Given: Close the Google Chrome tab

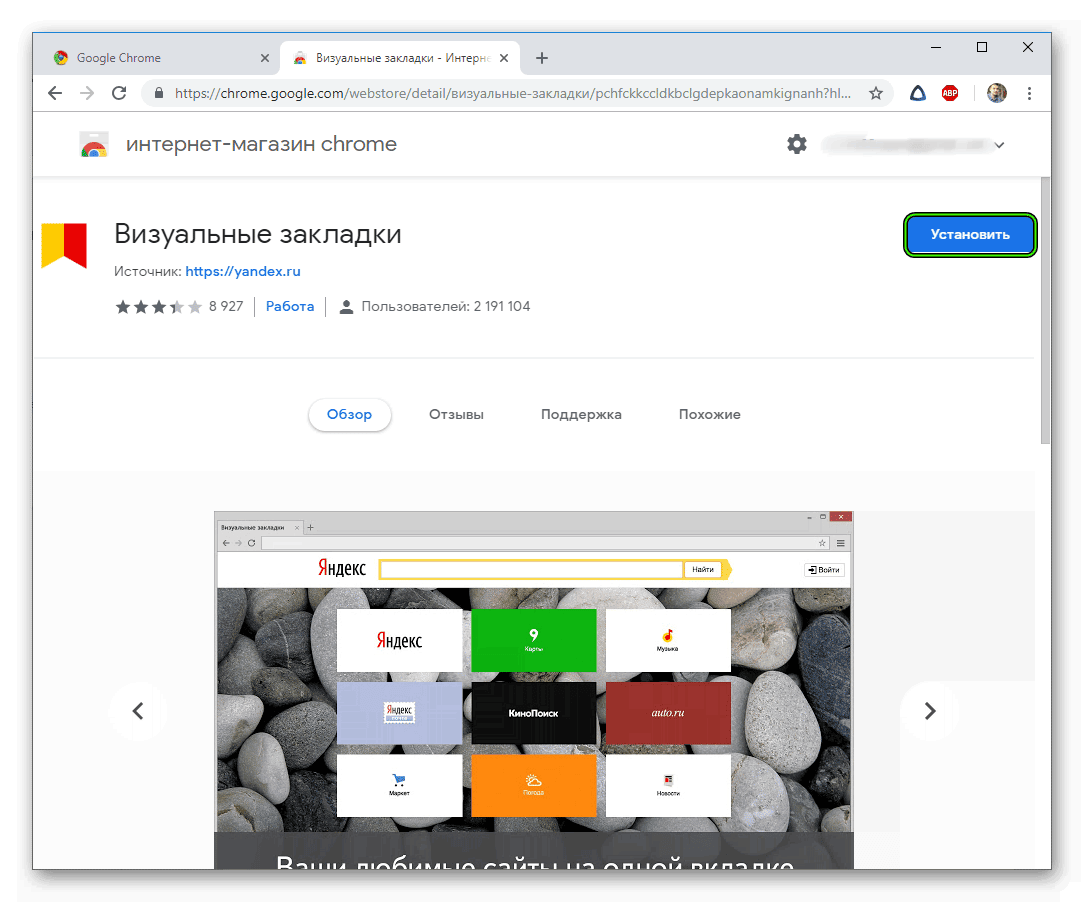Looking at the screenshot, I should click(264, 58).
